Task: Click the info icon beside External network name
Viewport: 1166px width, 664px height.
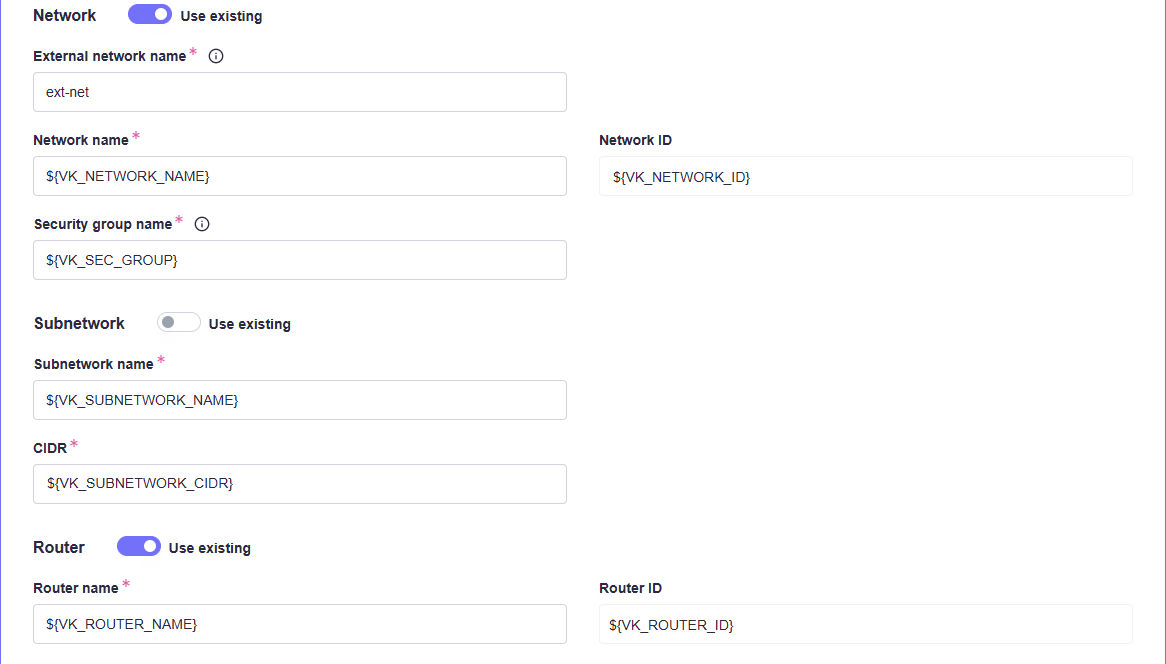Action: click(216, 56)
